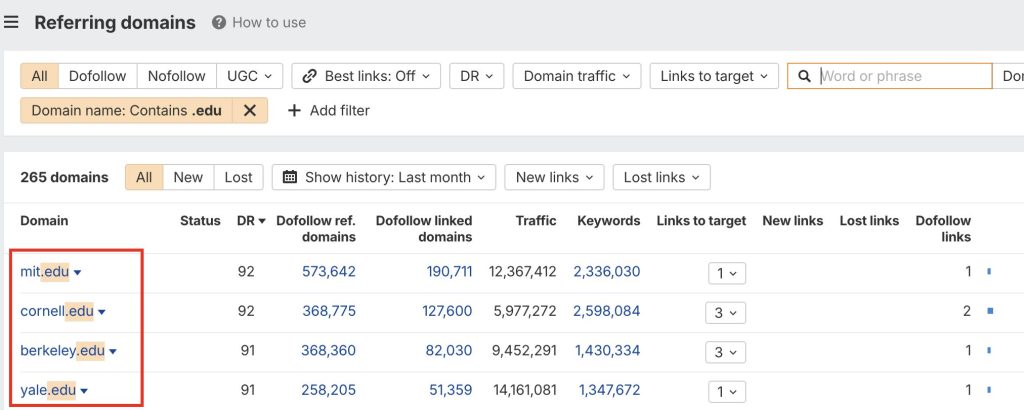Click the 12,367,412 traffic value
1024x410 pixels.
pos(522,272)
